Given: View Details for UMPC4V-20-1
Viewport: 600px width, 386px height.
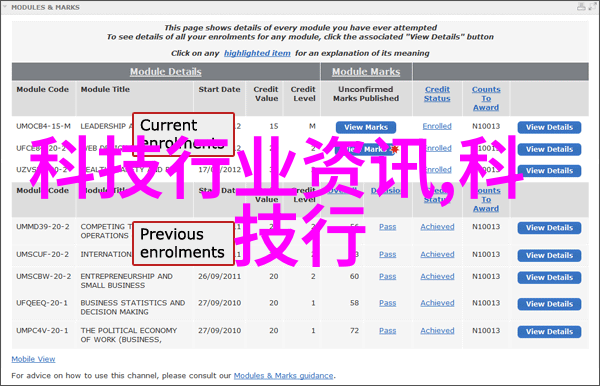Looking at the screenshot, I should click(549, 332).
